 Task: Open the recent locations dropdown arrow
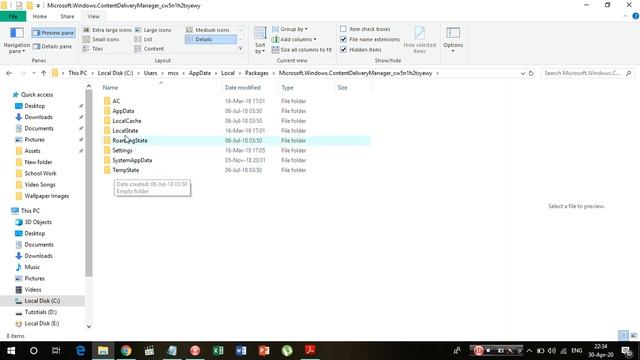point(33,73)
